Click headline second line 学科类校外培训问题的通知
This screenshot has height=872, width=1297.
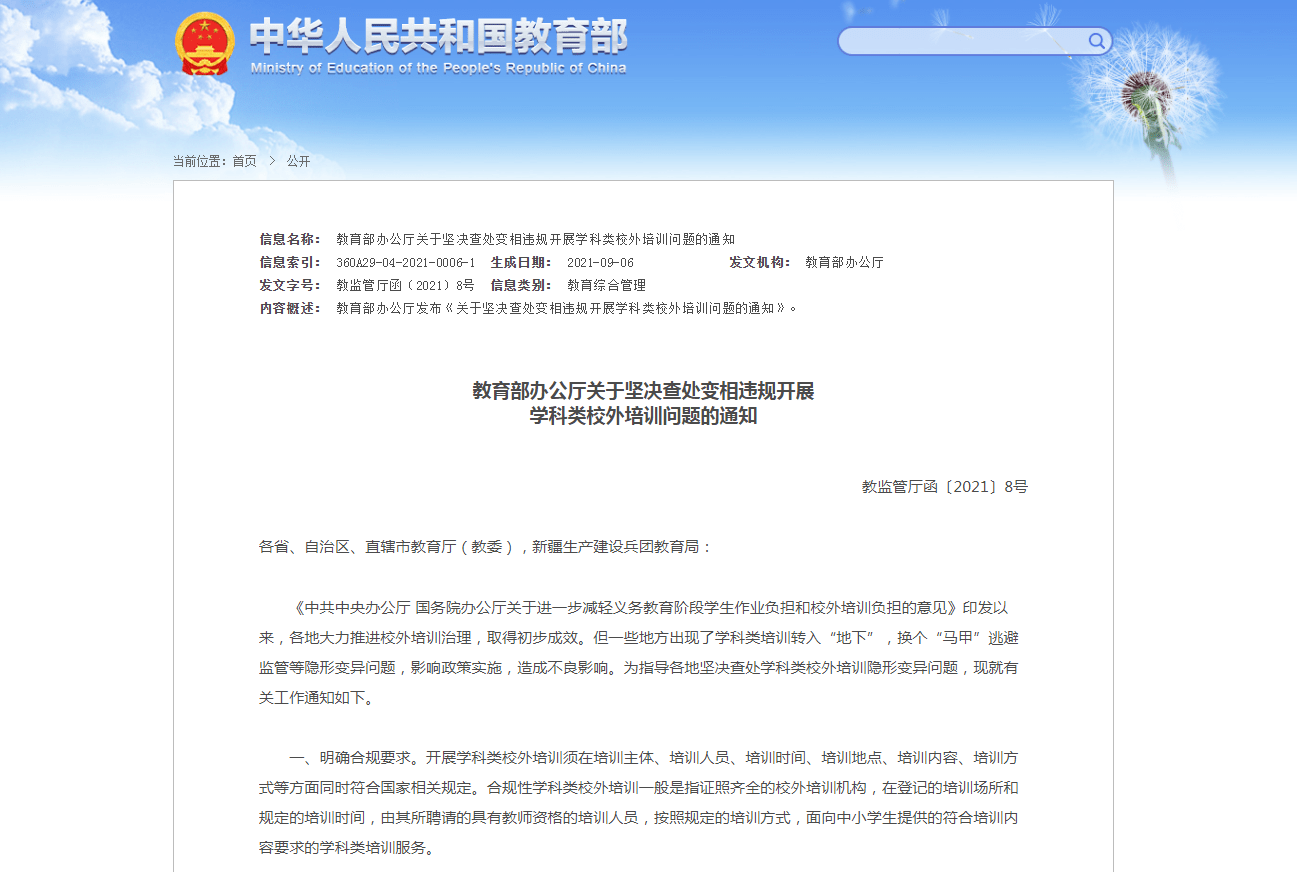click(643, 416)
